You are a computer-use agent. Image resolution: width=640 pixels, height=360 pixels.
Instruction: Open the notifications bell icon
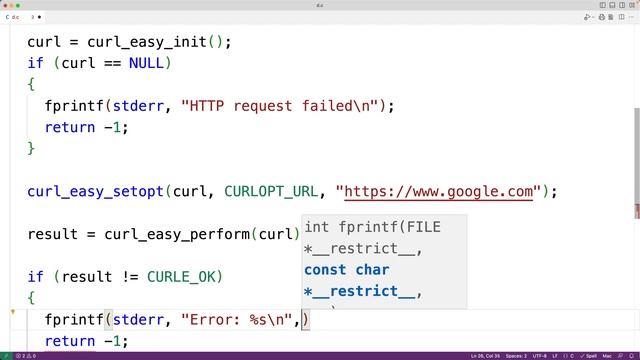coord(631,356)
